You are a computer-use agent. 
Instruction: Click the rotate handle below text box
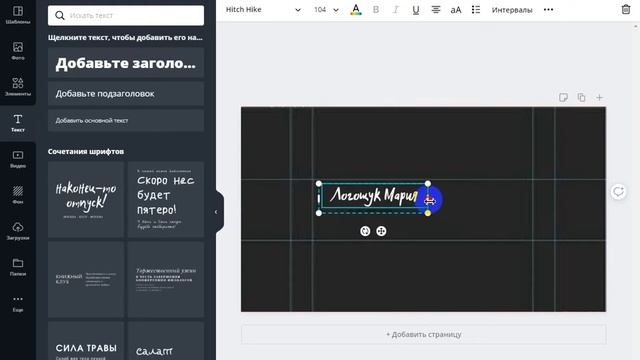[x=365, y=231]
